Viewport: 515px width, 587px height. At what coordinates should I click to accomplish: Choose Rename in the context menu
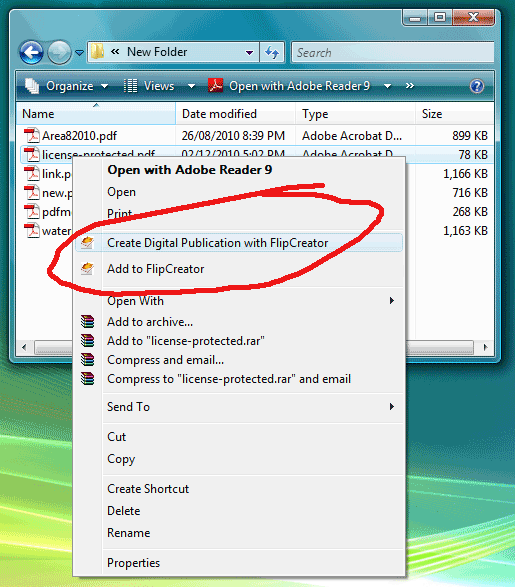point(128,533)
